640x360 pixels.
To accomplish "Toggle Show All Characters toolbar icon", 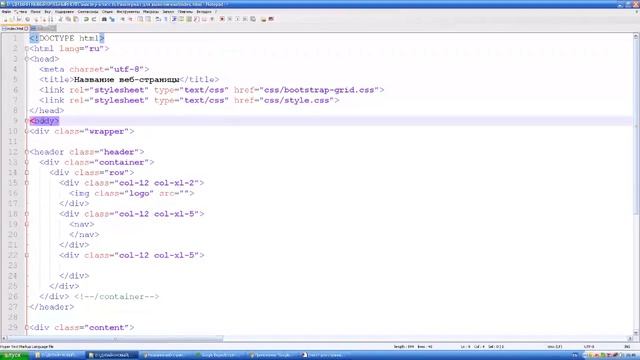I will 165,19.
